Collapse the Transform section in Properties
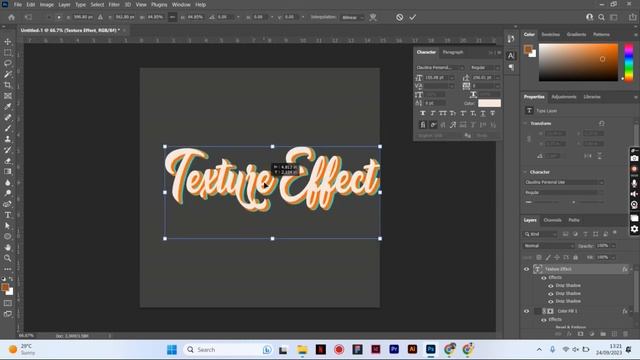 [525, 123]
